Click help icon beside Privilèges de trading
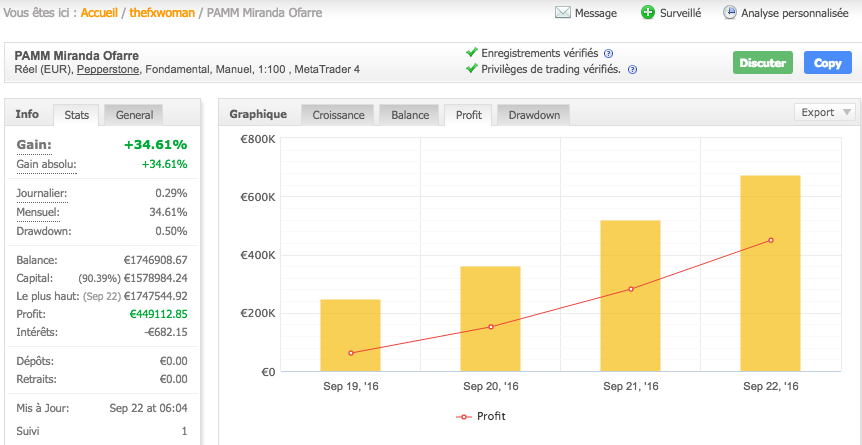 [x=632, y=70]
